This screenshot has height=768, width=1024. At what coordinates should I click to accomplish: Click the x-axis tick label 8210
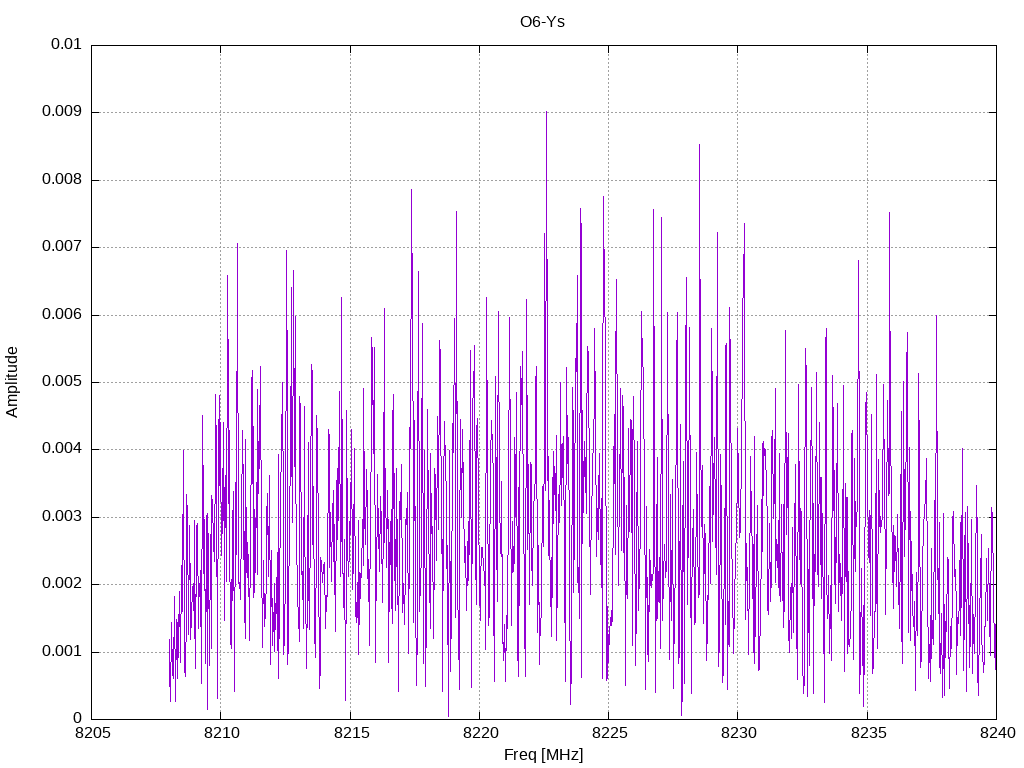coord(222,733)
